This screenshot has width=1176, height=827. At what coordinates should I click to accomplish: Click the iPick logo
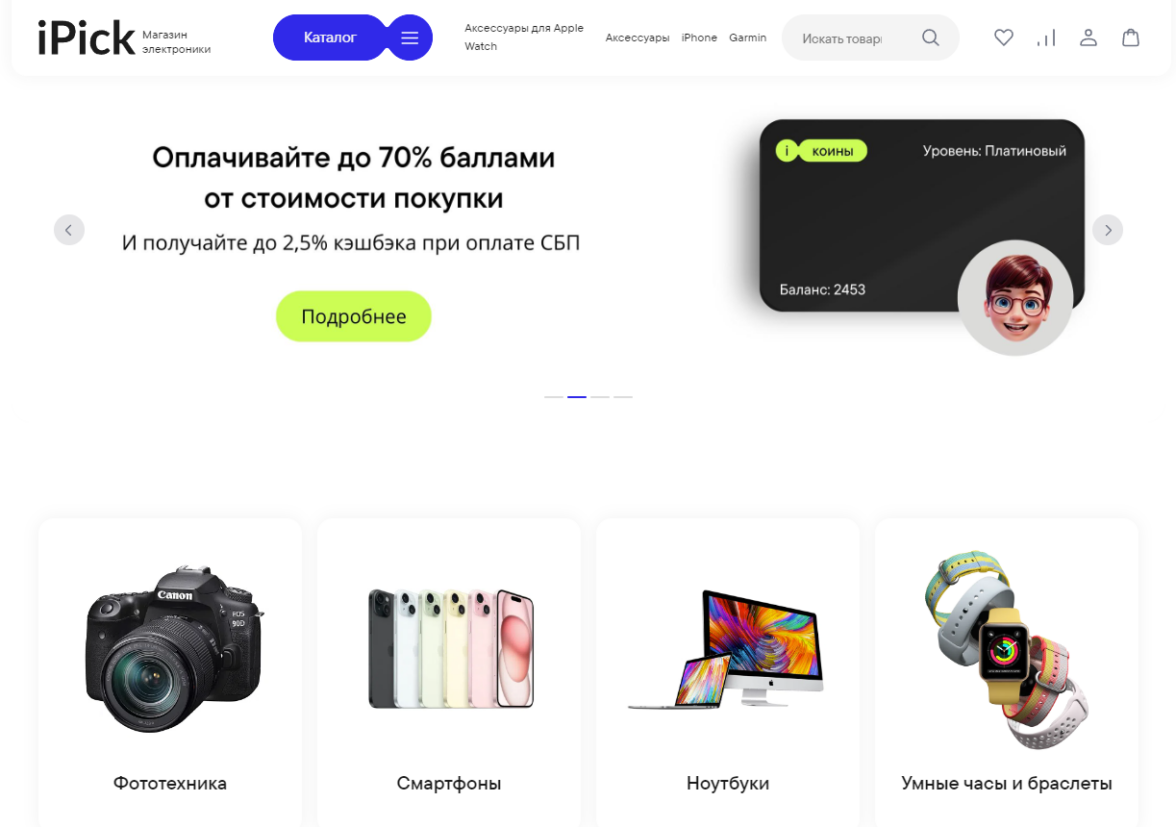click(x=86, y=37)
